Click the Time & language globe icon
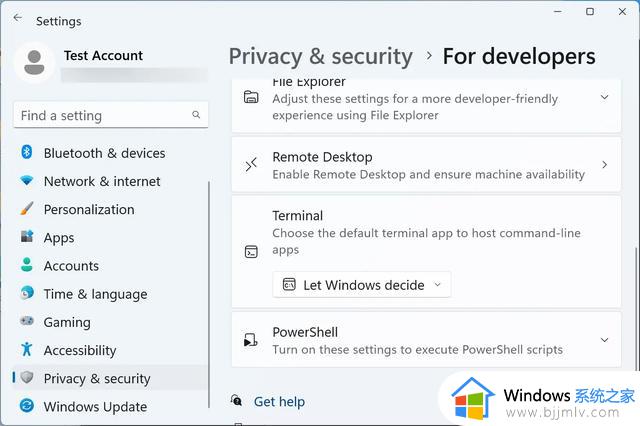This screenshot has width=640, height=426. point(27,293)
